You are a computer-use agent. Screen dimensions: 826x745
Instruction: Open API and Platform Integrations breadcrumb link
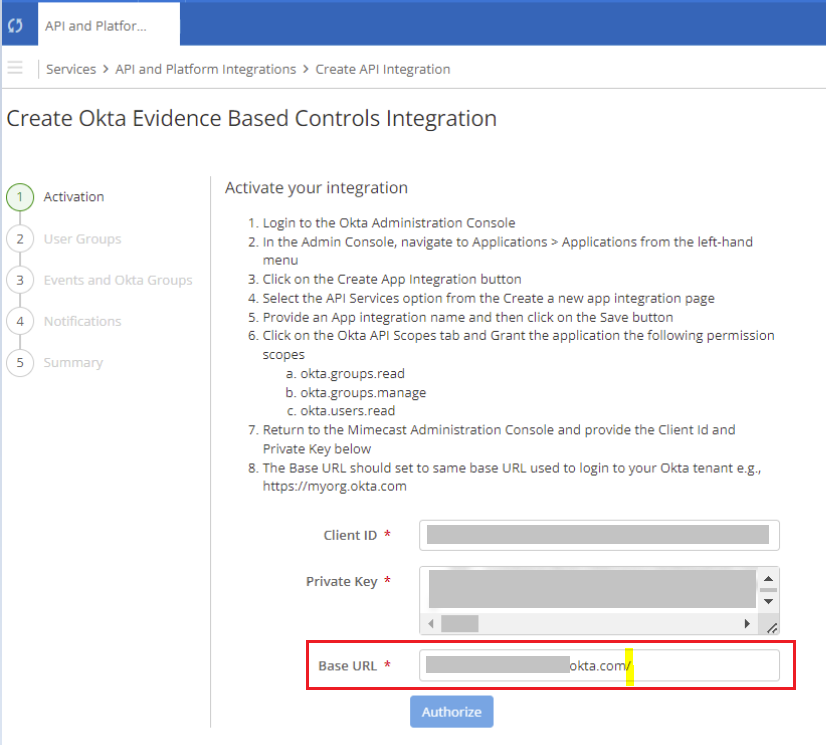(205, 69)
